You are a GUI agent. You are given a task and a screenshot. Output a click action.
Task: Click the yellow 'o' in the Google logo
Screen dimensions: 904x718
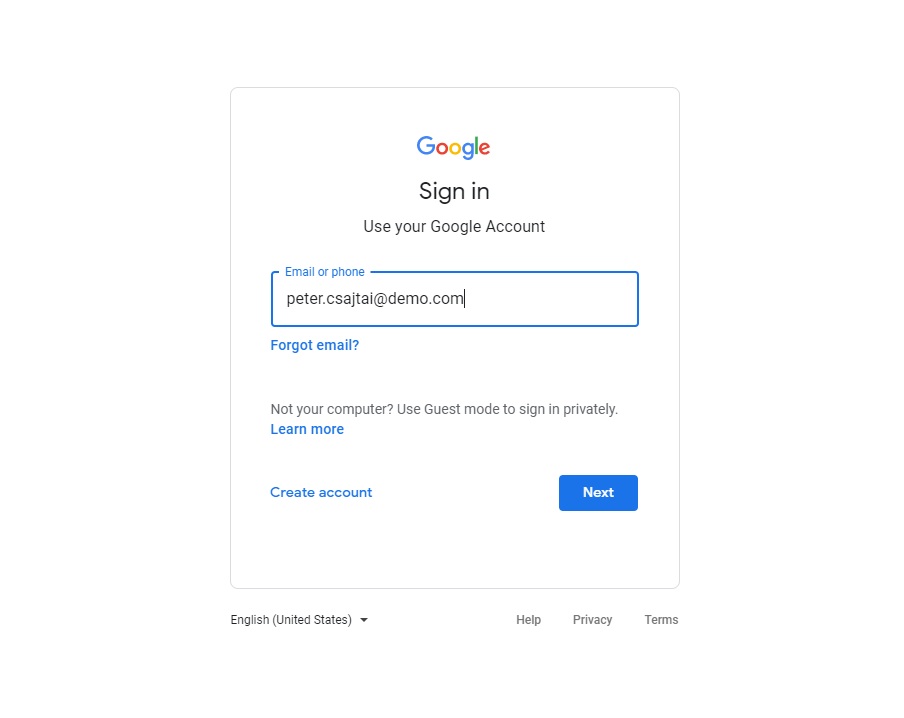click(456, 149)
